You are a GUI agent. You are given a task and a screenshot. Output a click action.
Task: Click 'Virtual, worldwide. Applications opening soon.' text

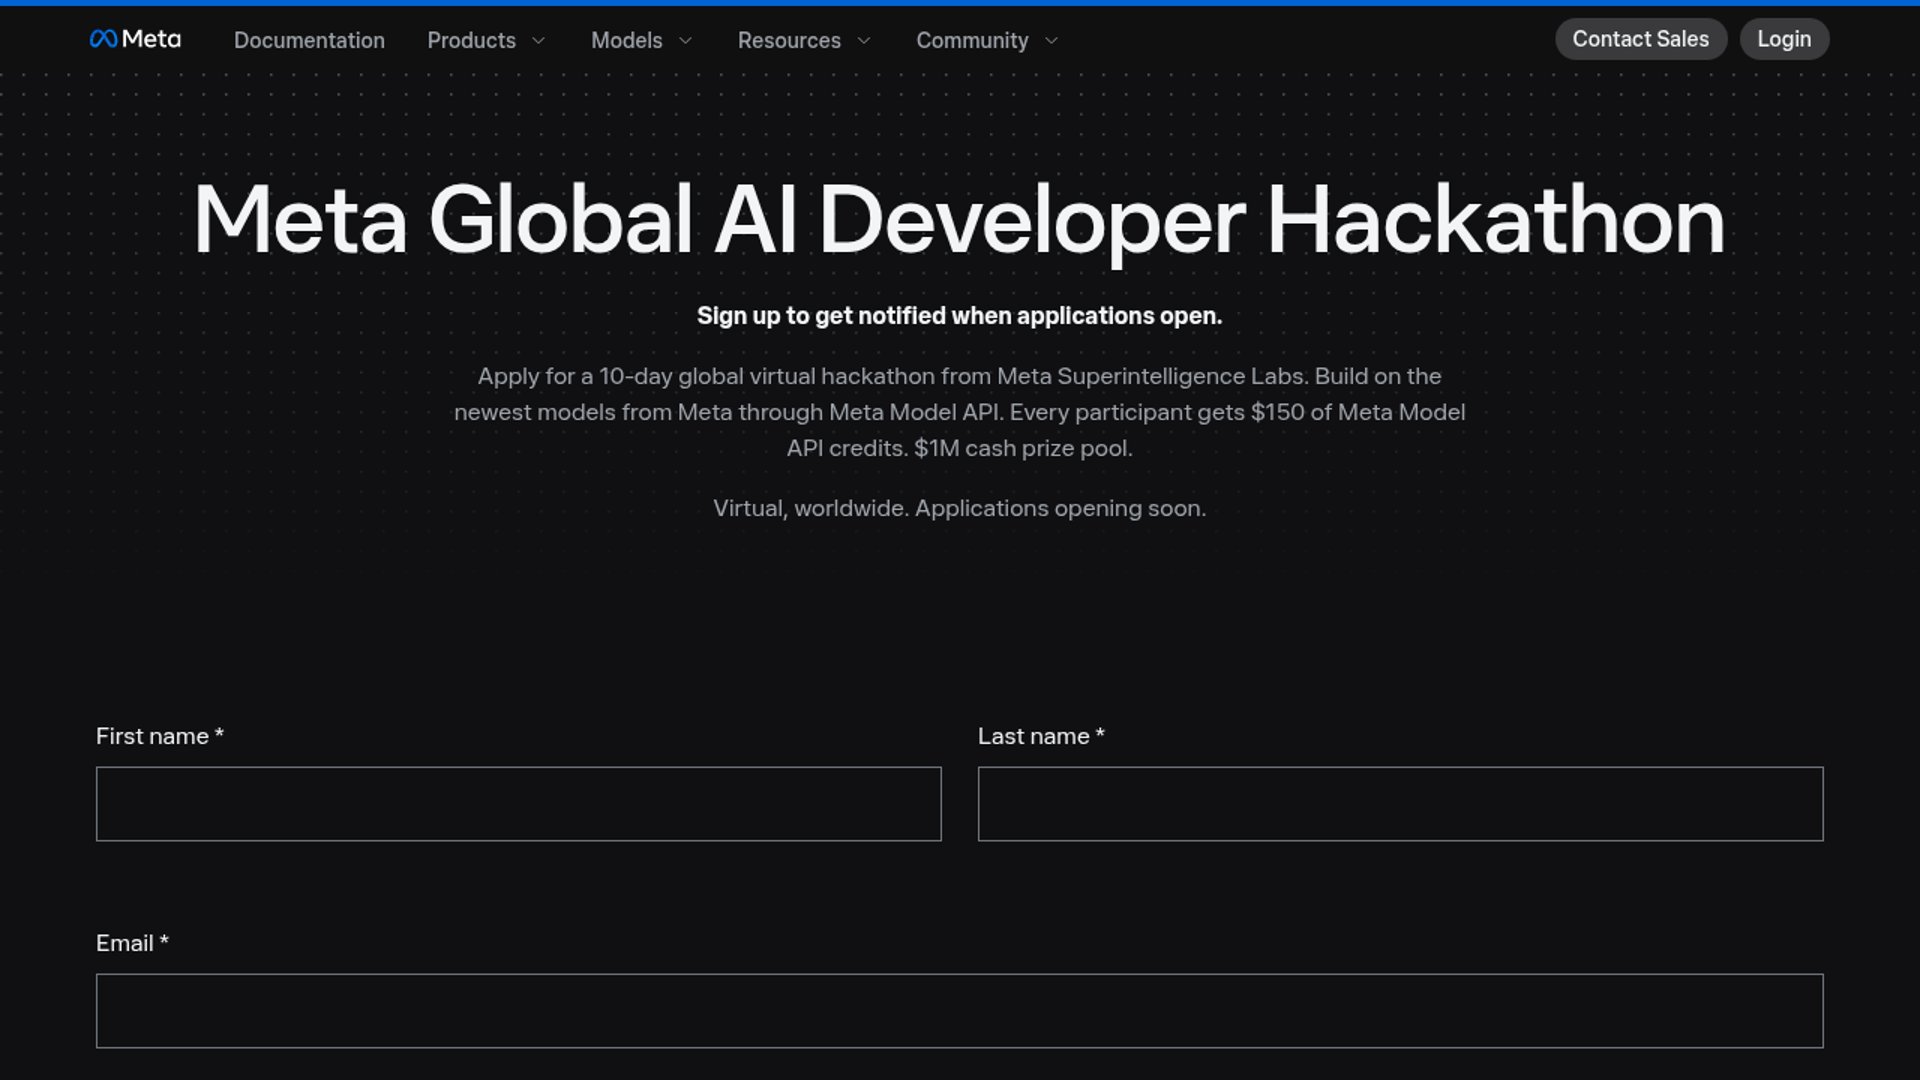point(960,508)
